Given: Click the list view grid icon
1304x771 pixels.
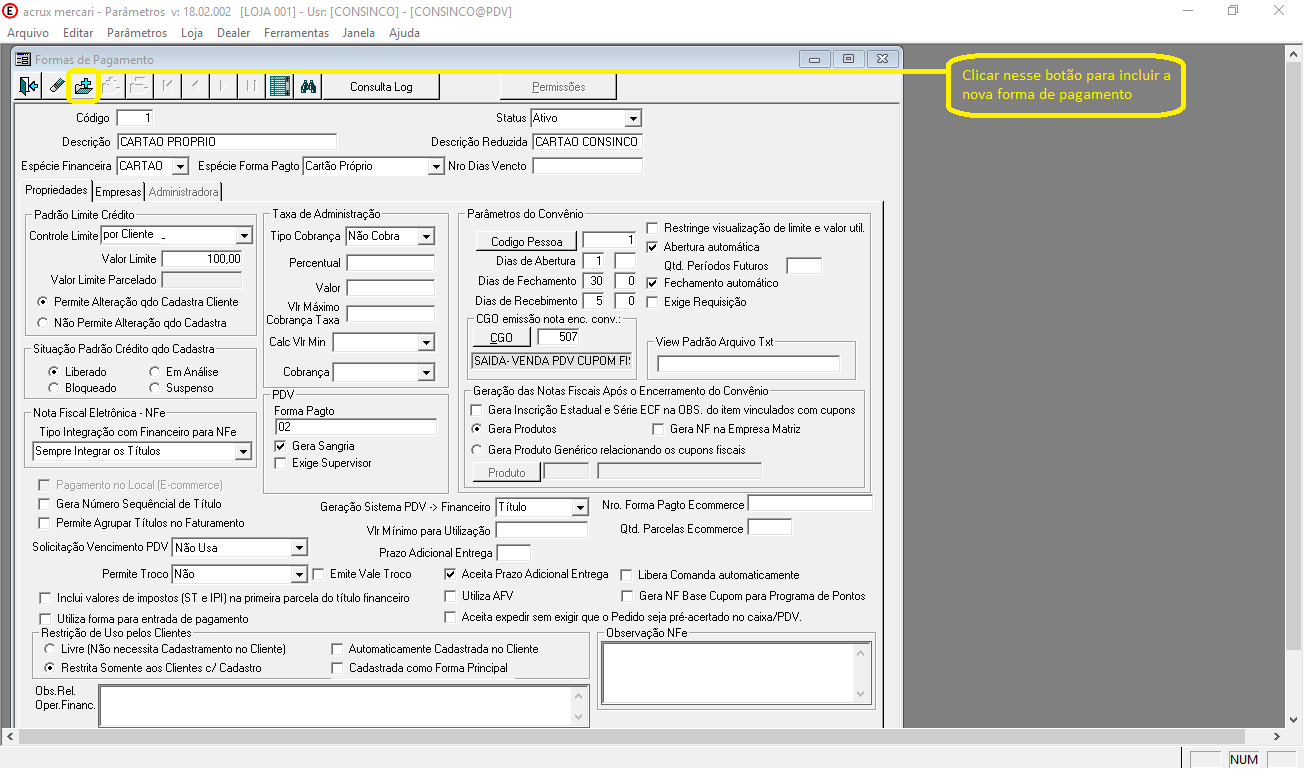Looking at the screenshot, I should [x=280, y=87].
